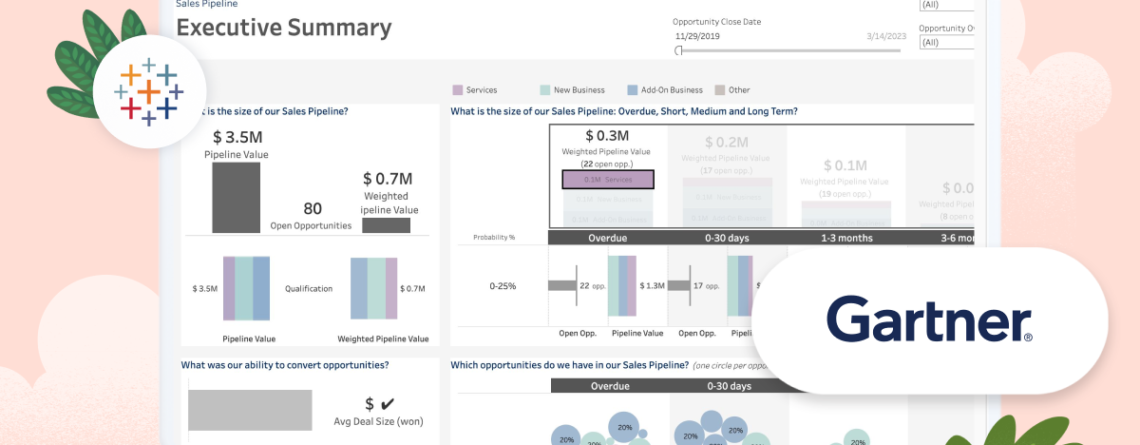Image resolution: width=1140 pixels, height=445 pixels.
Task: Select the 0-30 days bubble chart header
Action: point(729,386)
